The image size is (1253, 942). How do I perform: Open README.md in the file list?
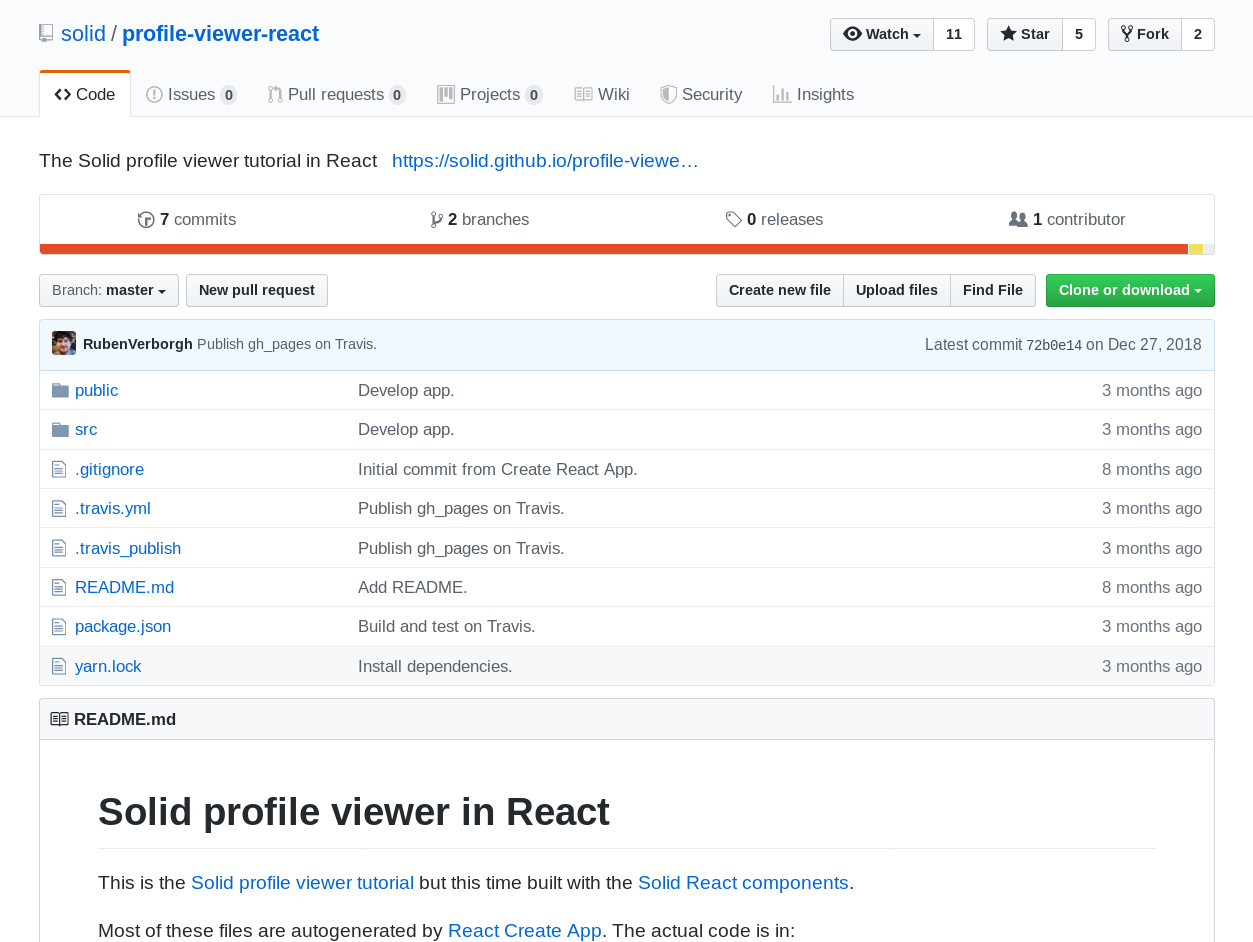click(125, 587)
